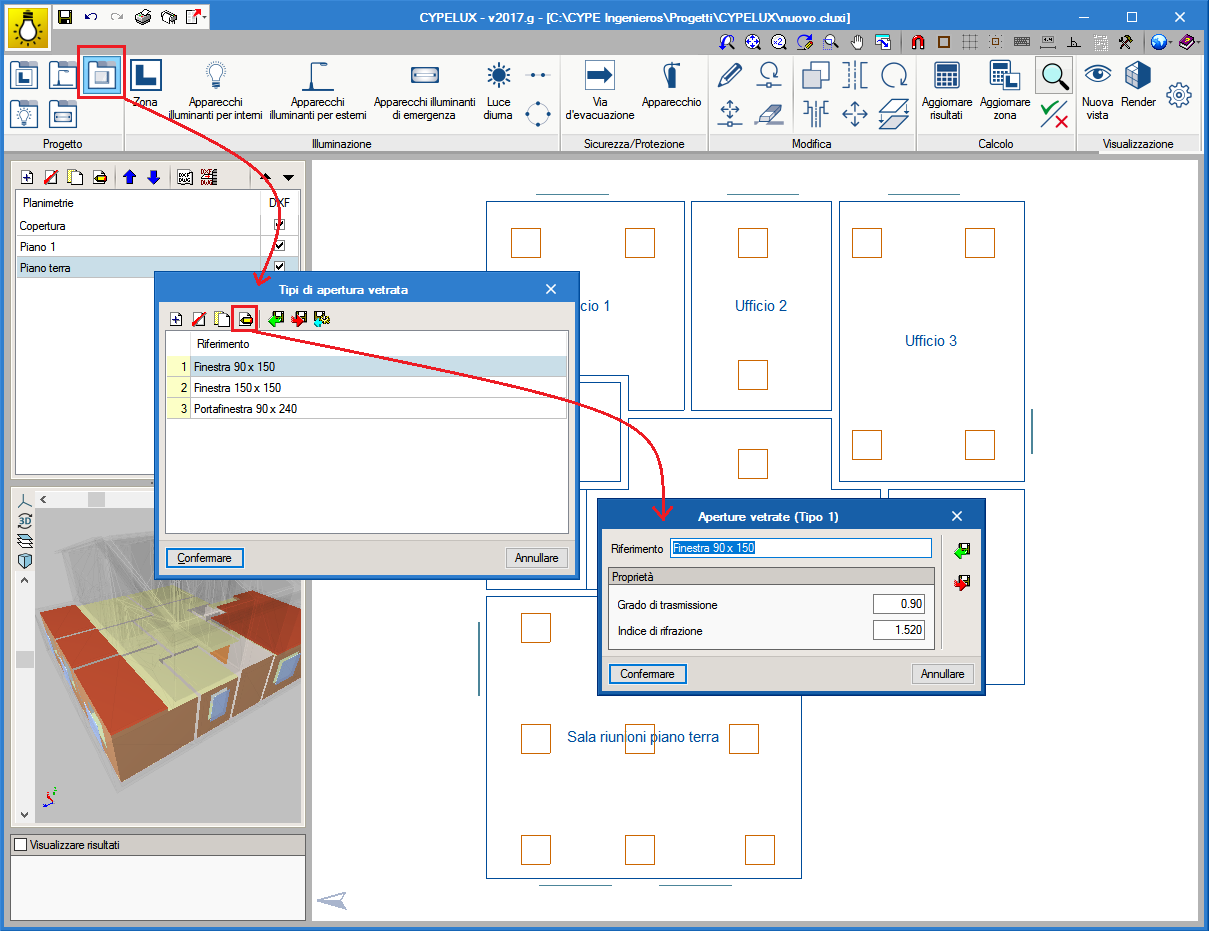Open the Render view
1209x931 pixels.
tap(1138, 84)
